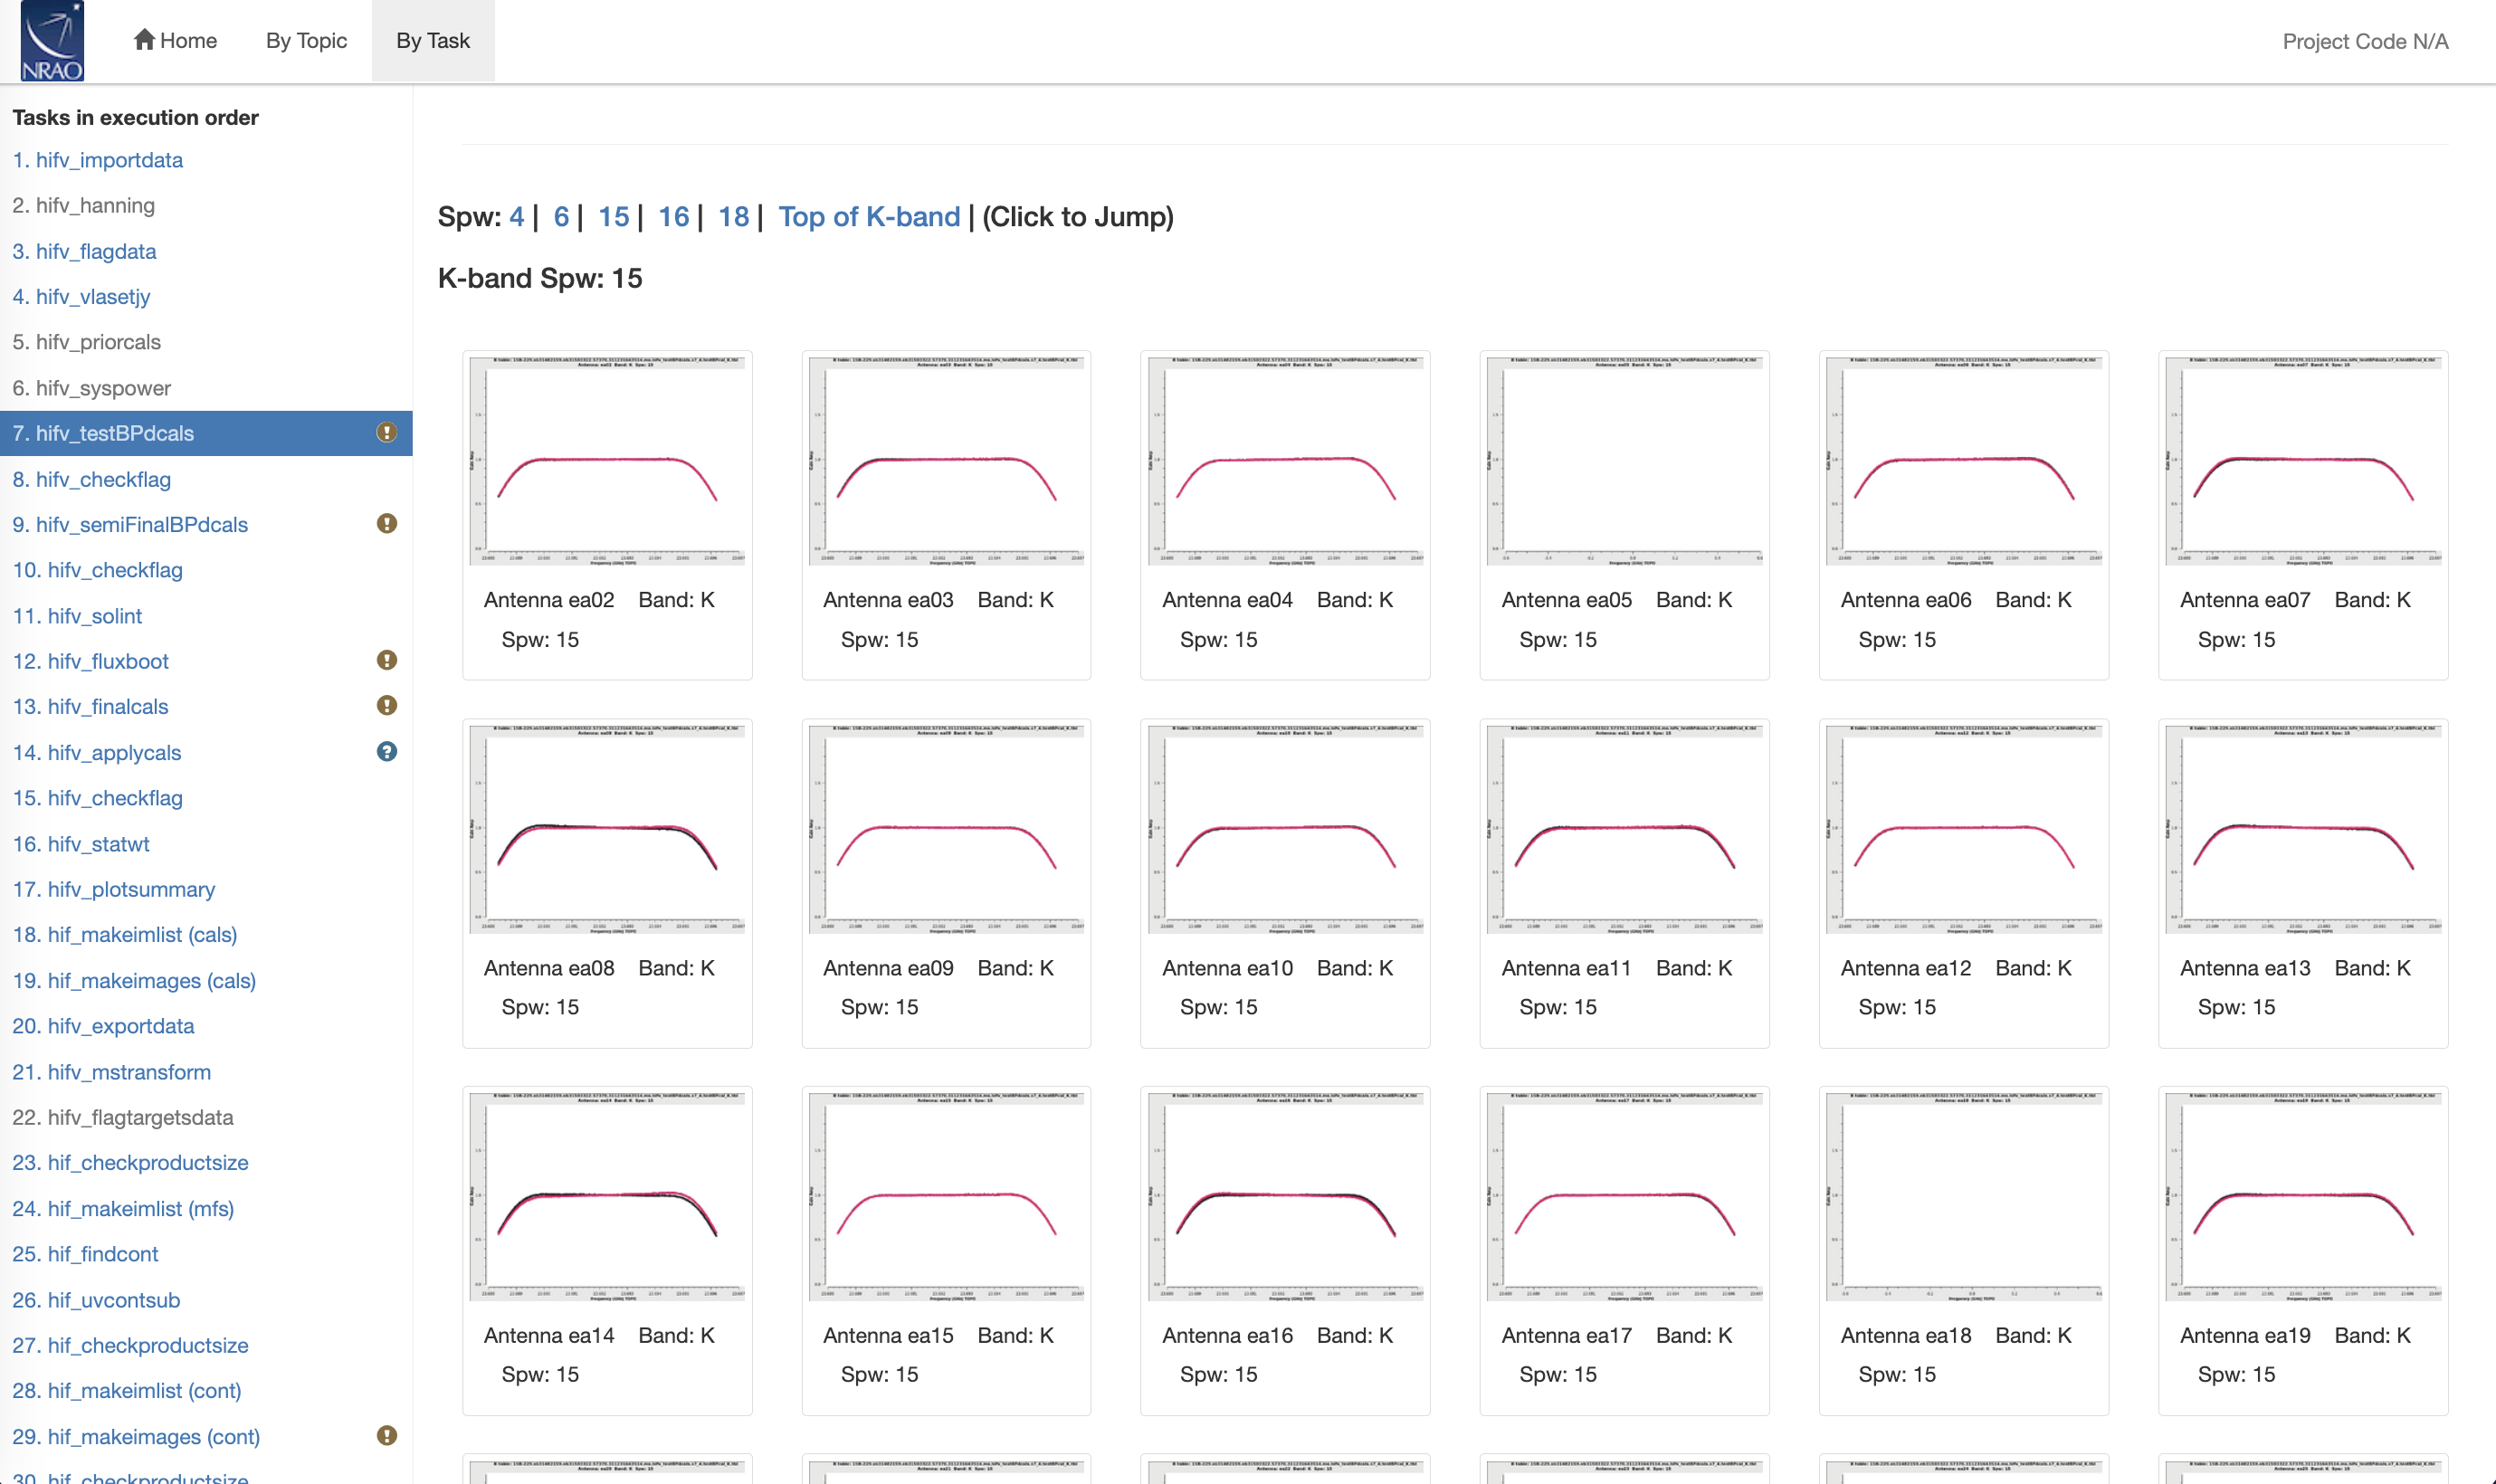Open Antenna ea19 bandpass plot thumbnail
The width and height of the screenshot is (2496, 1484).
tap(2303, 1197)
